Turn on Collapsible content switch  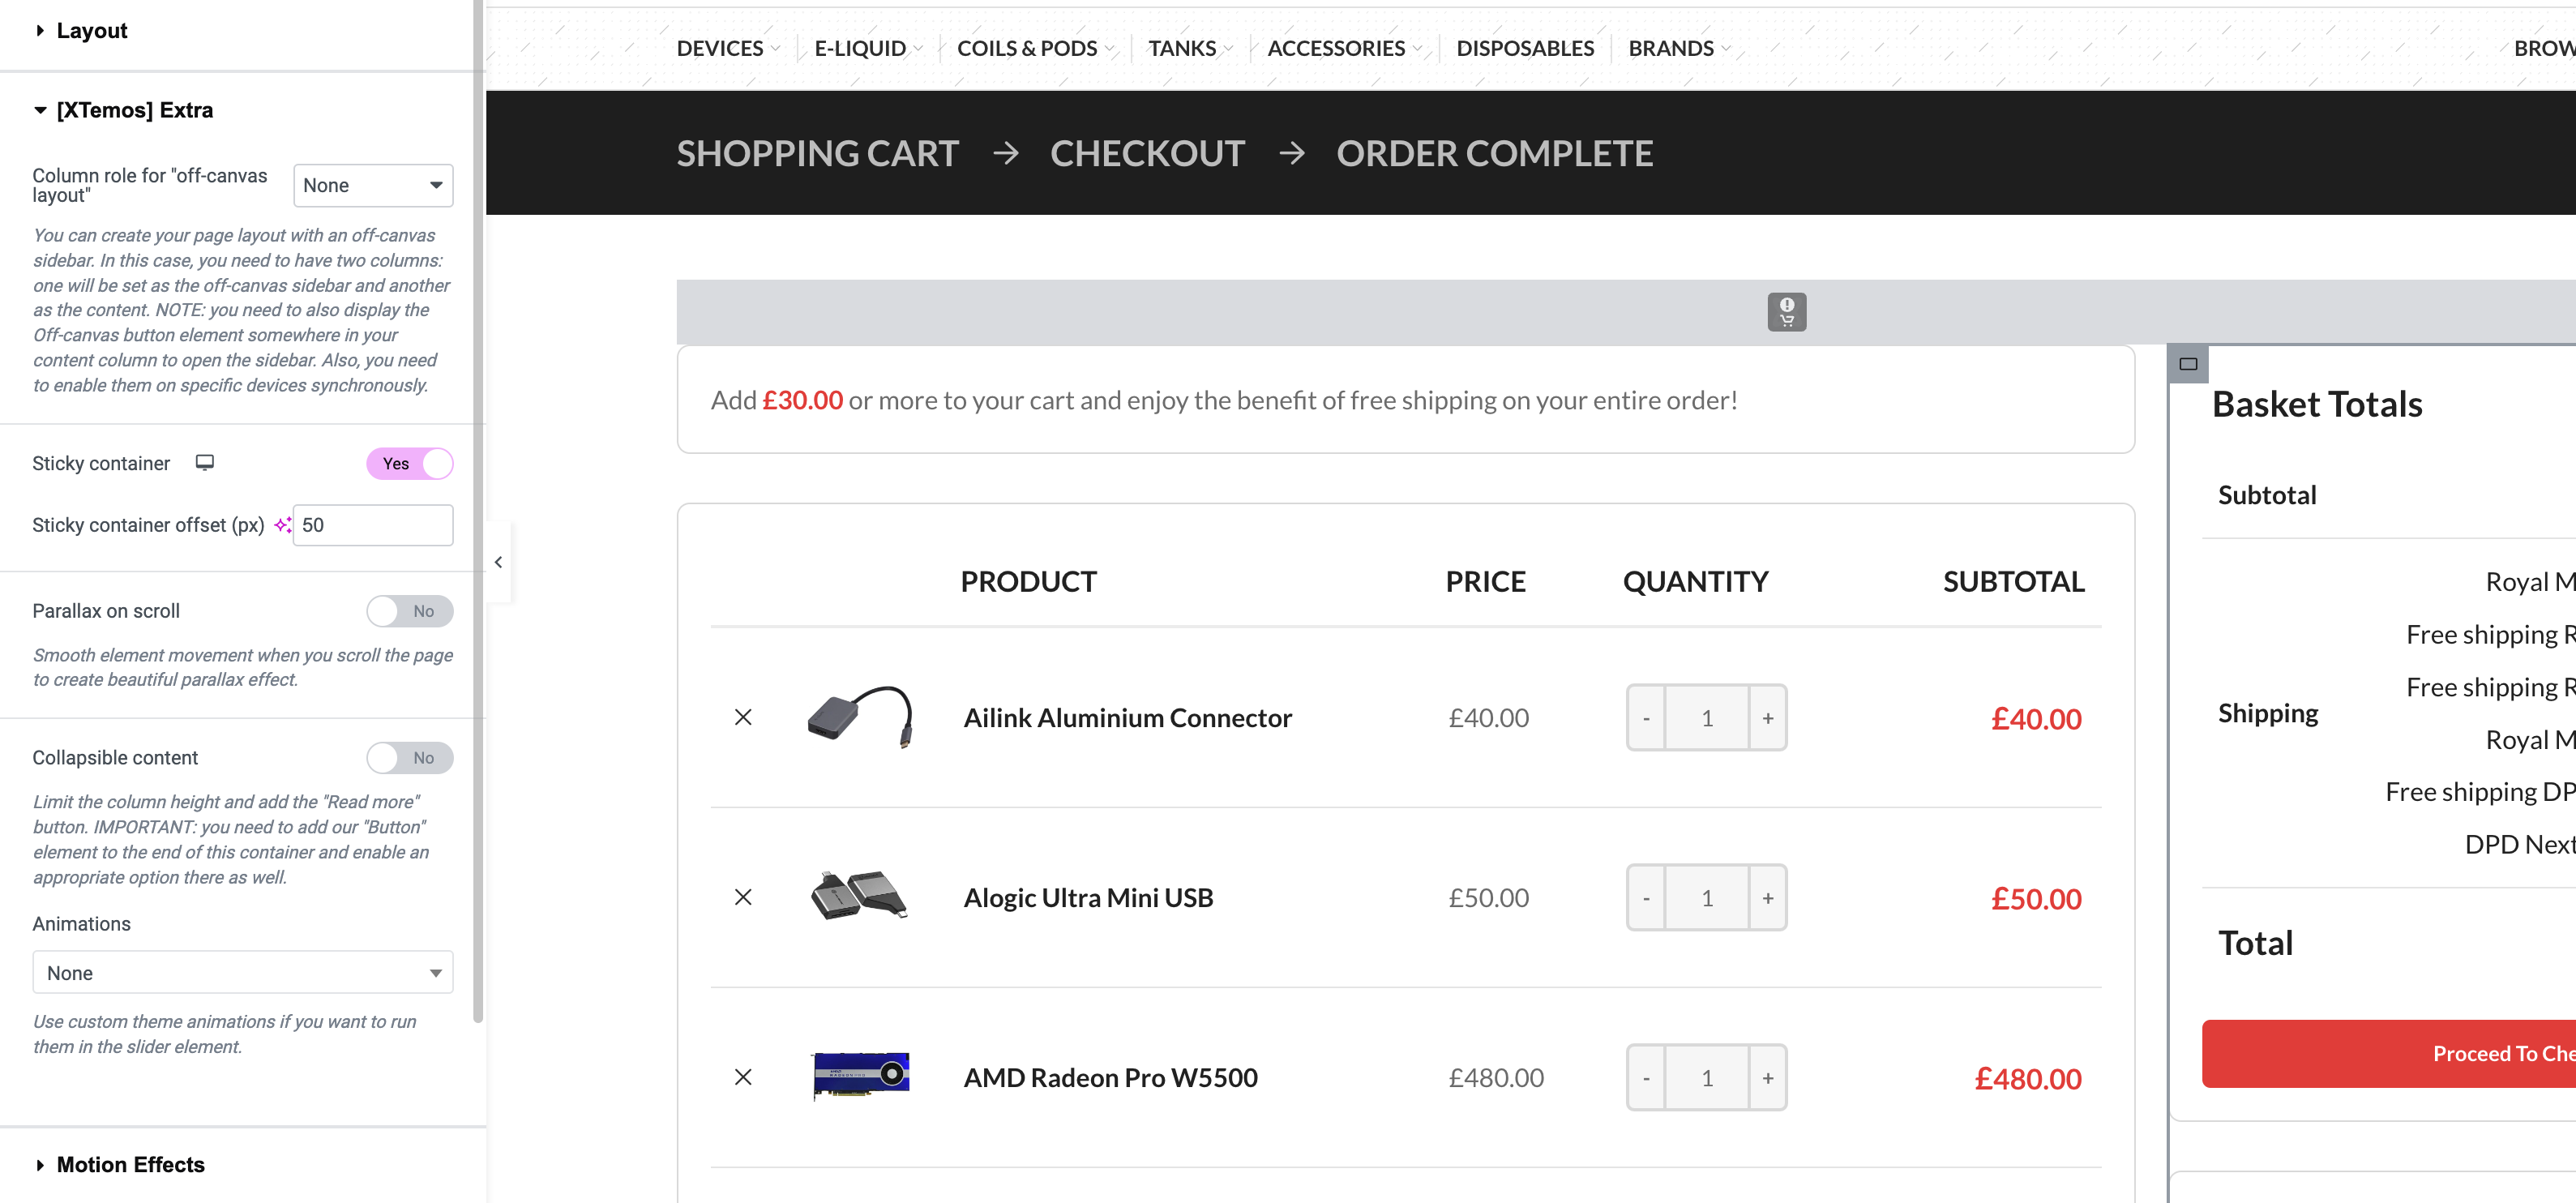(x=410, y=758)
